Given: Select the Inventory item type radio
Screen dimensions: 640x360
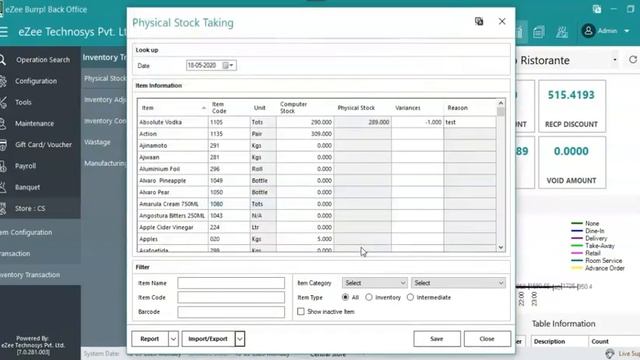Looking at the screenshot, I should [x=369, y=298].
